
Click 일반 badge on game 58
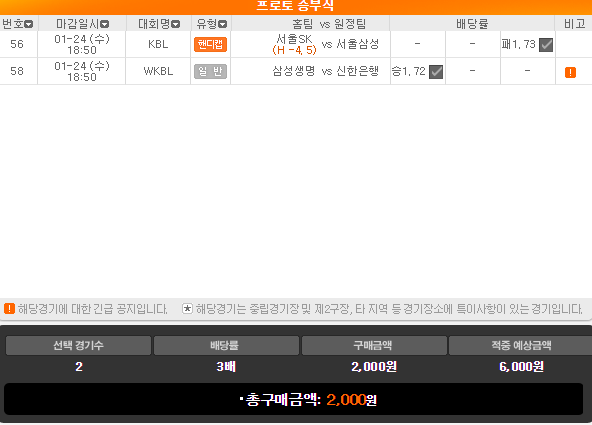(x=210, y=71)
